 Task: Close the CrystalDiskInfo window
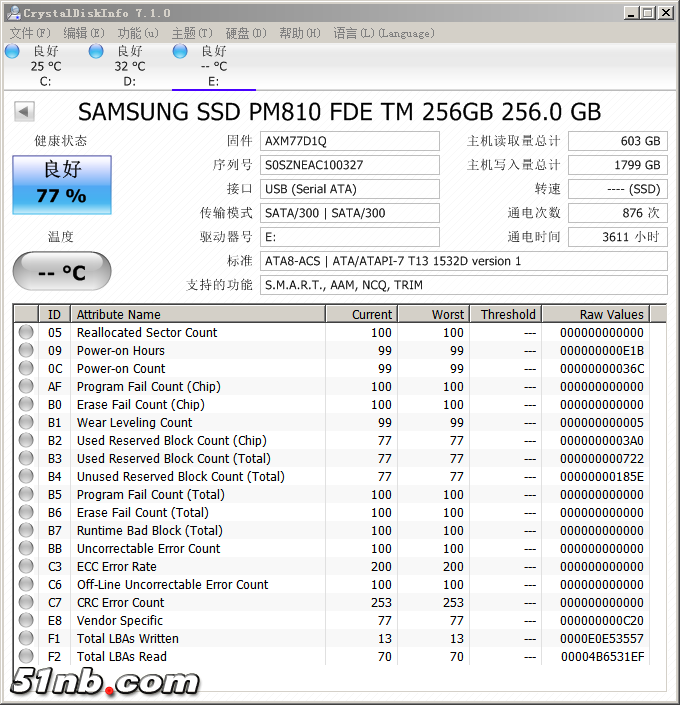pyautogui.click(x=665, y=13)
